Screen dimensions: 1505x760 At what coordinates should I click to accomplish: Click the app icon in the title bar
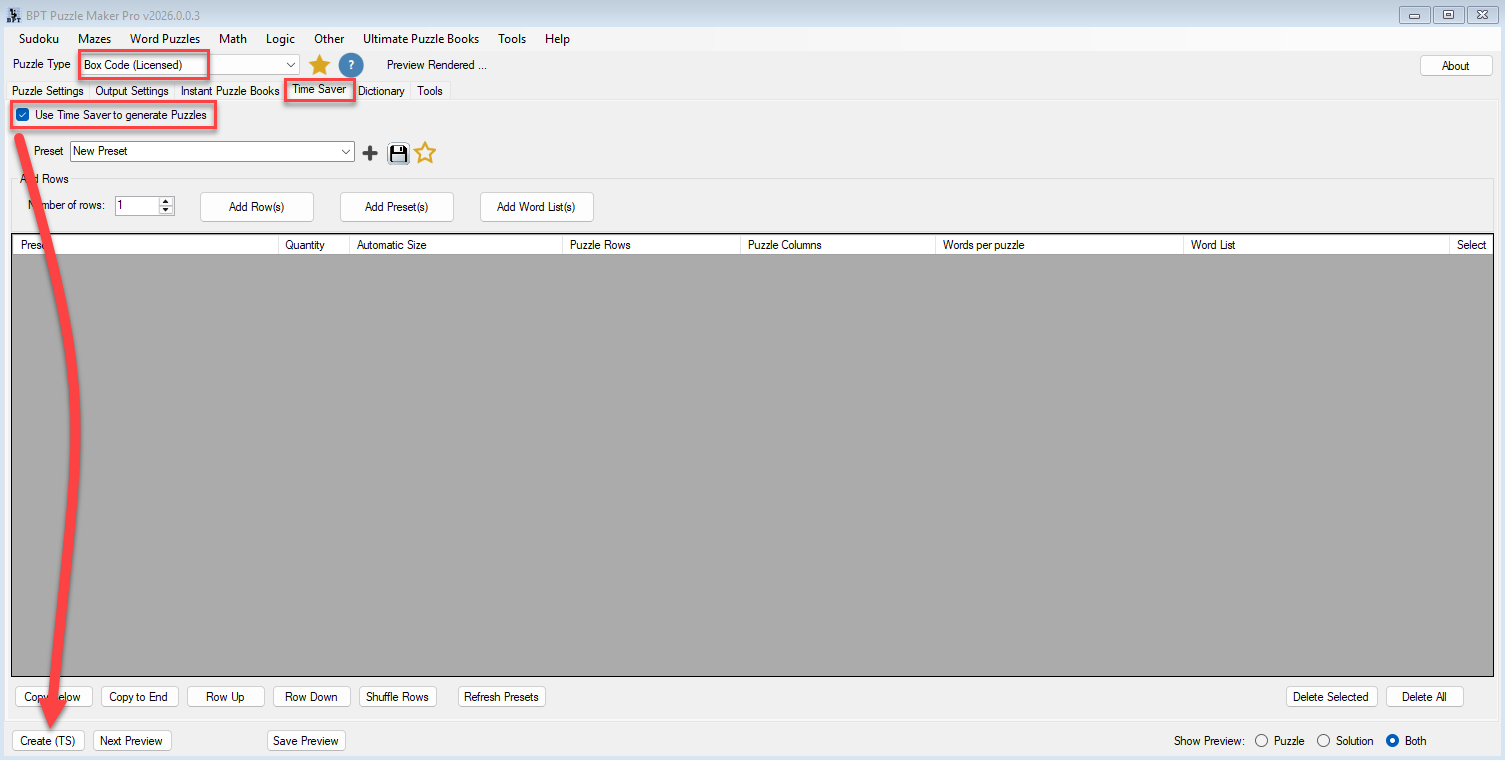tap(14, 15)
